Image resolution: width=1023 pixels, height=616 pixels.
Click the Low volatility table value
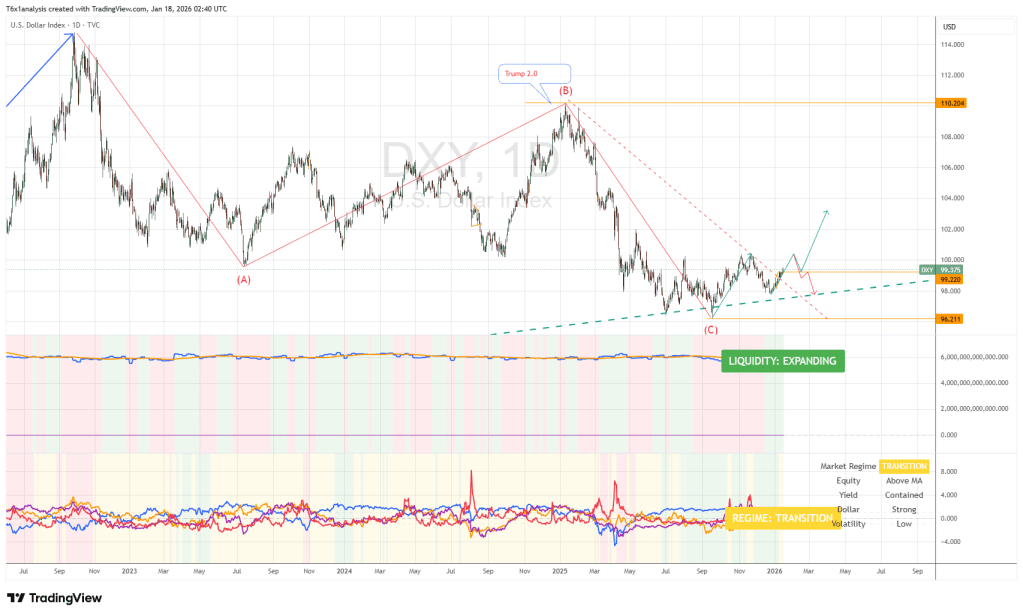[x=904, y=524]
